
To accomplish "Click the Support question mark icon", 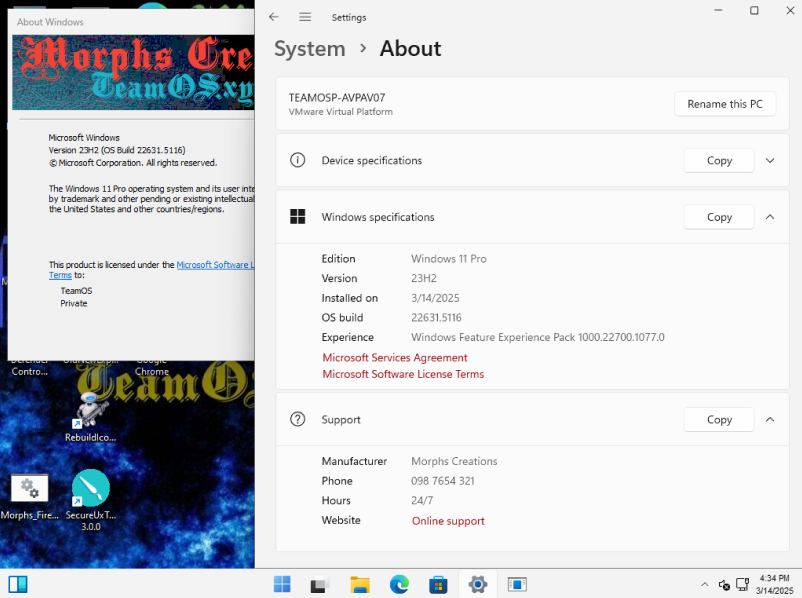I will coord(298,419).
